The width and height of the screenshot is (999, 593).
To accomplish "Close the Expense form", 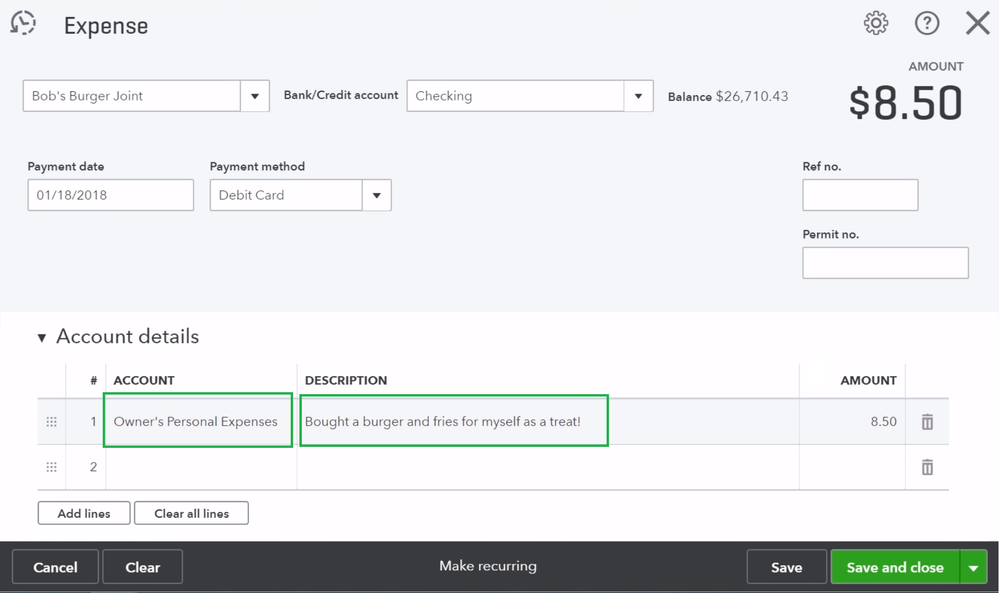I will pyautogui.click(x=977, y=24).
